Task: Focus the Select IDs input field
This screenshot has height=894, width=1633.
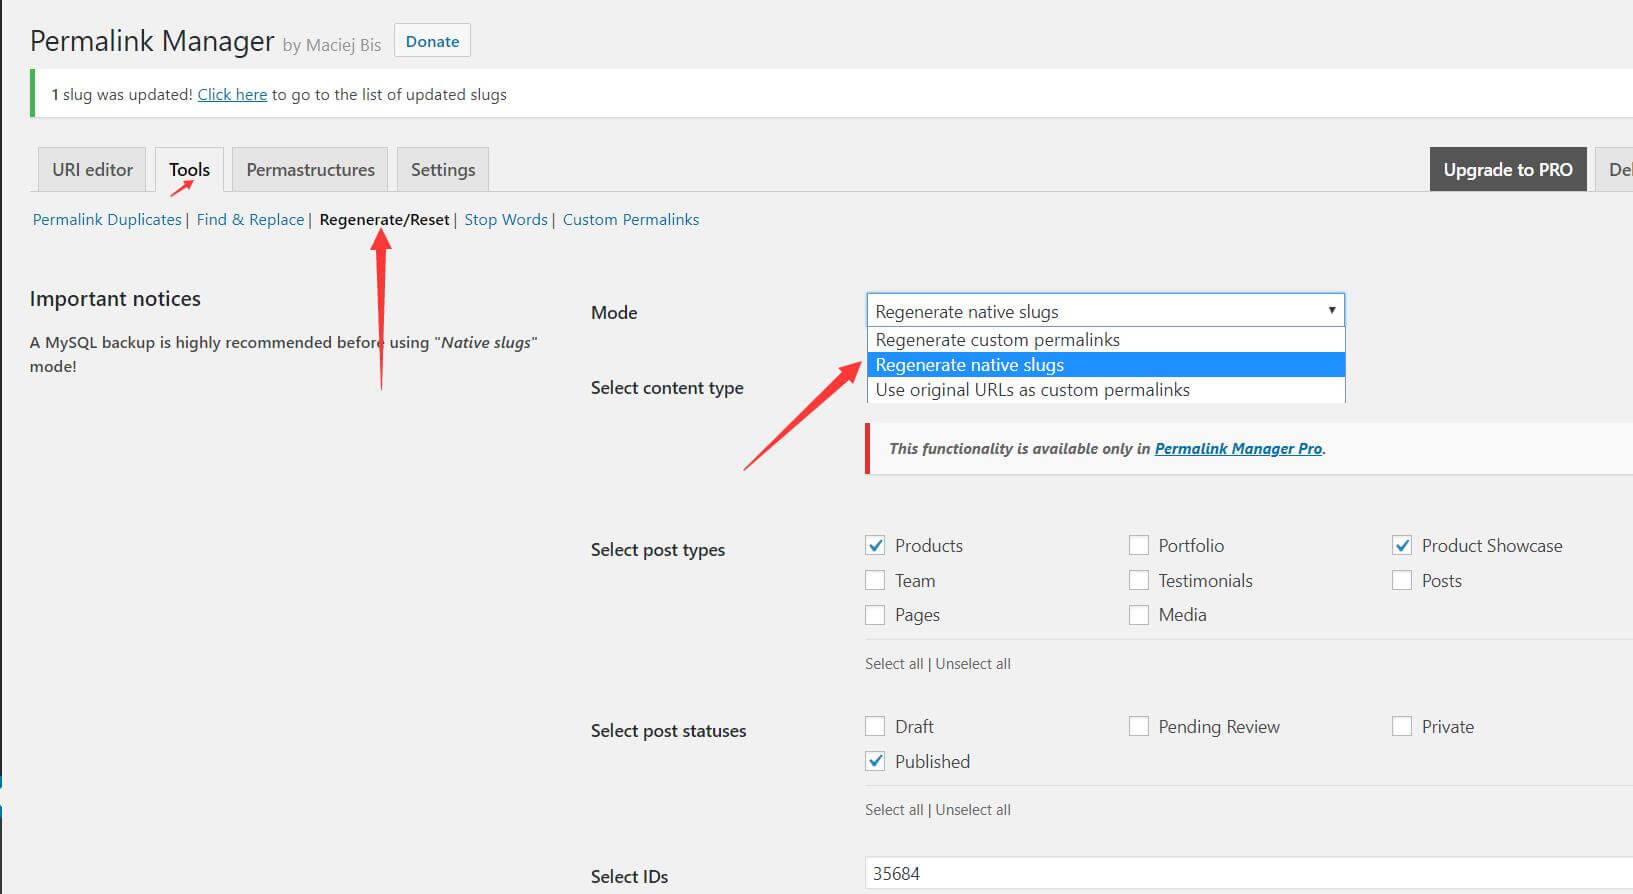Action: click(1240, 874)
